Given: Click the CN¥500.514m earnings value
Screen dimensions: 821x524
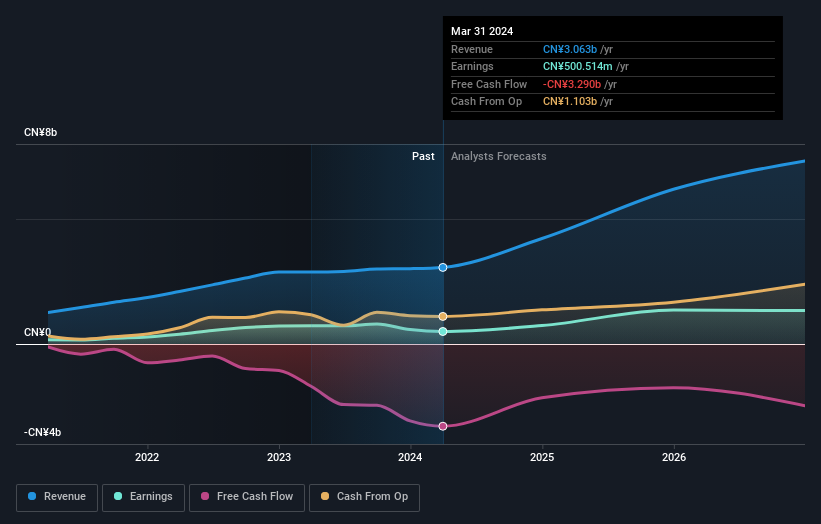Looking at the screenshot, I should pyautogui.click(x=578, y=66).
